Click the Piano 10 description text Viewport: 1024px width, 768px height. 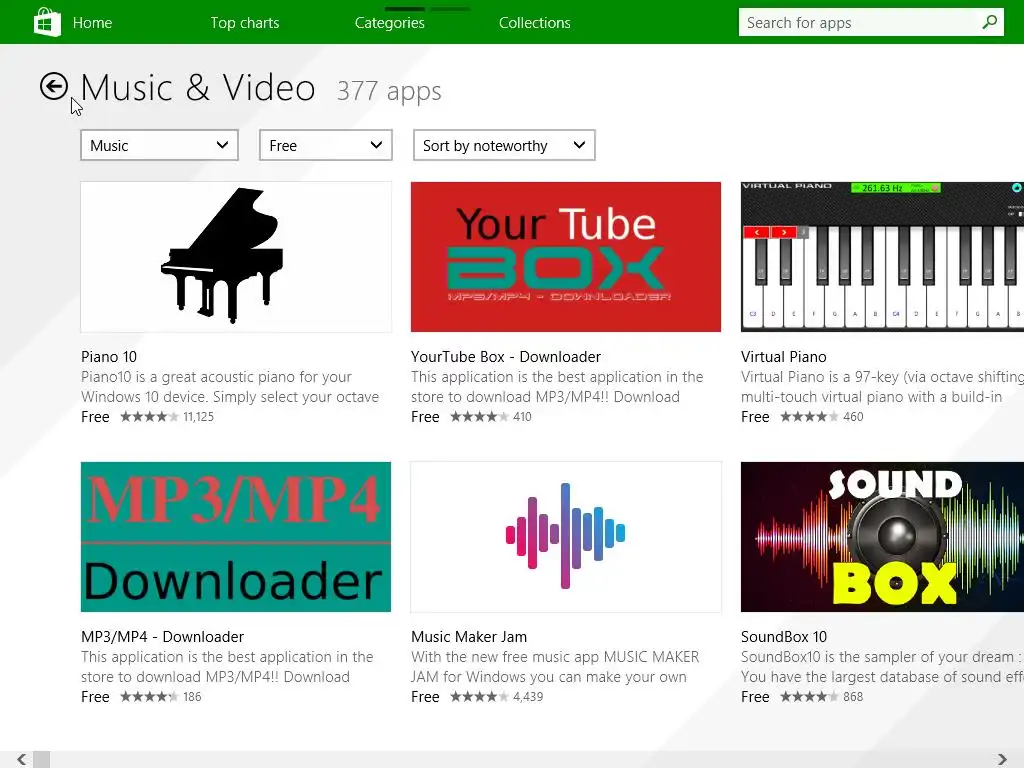tap(230, 387)
